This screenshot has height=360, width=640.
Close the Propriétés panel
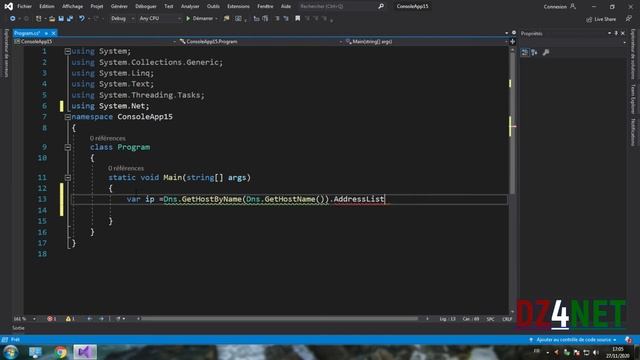[x=623, y=33]
